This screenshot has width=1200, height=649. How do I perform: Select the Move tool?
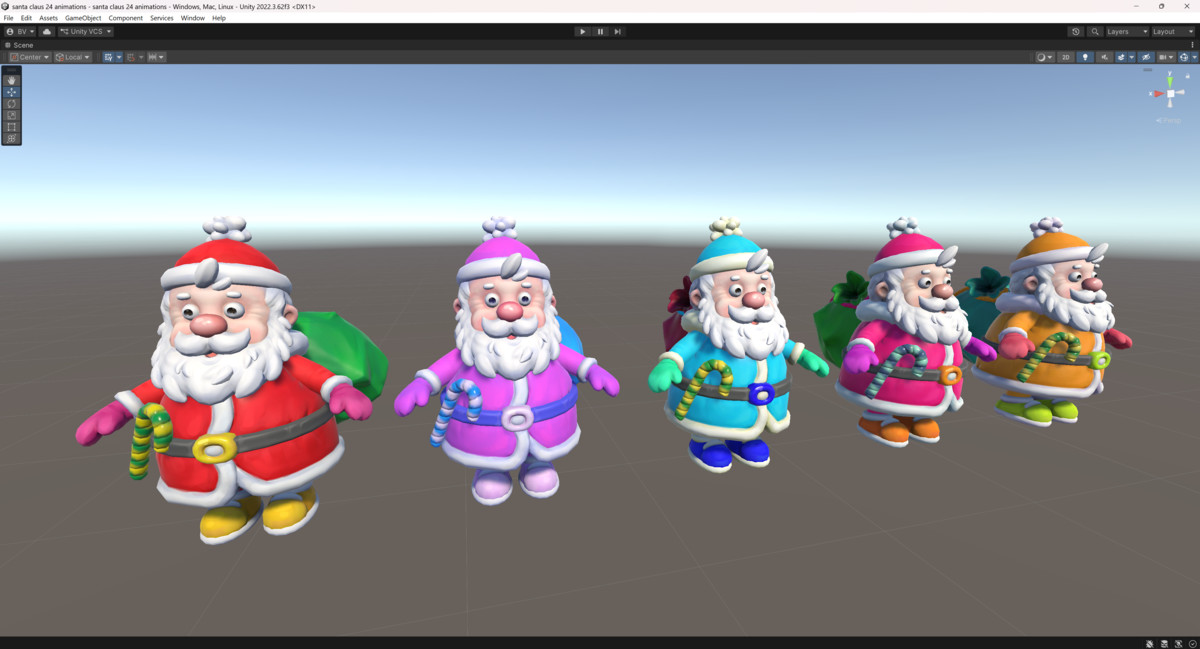11,92
